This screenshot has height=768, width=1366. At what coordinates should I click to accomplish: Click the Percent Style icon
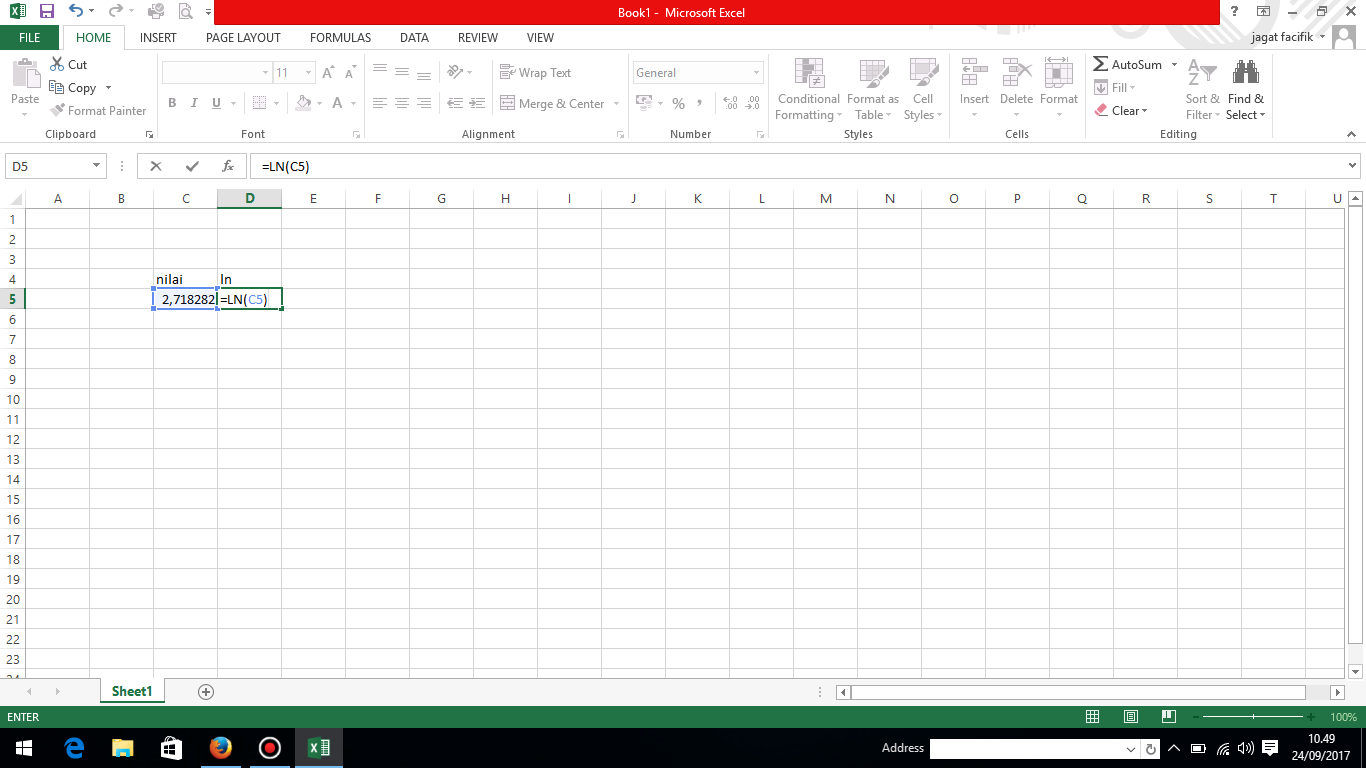click(x=679, y=103)
